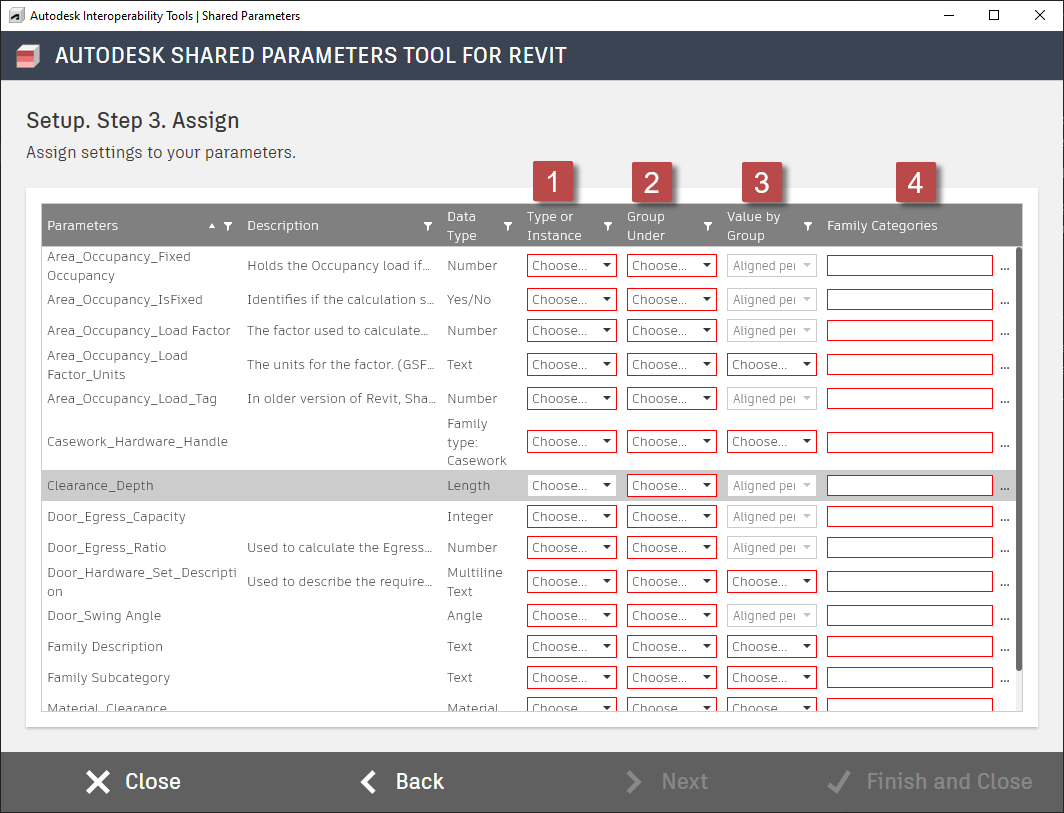
Task: Click Family Categories field for Door_Egress_Ratio
Action: (x=909, y=548)
